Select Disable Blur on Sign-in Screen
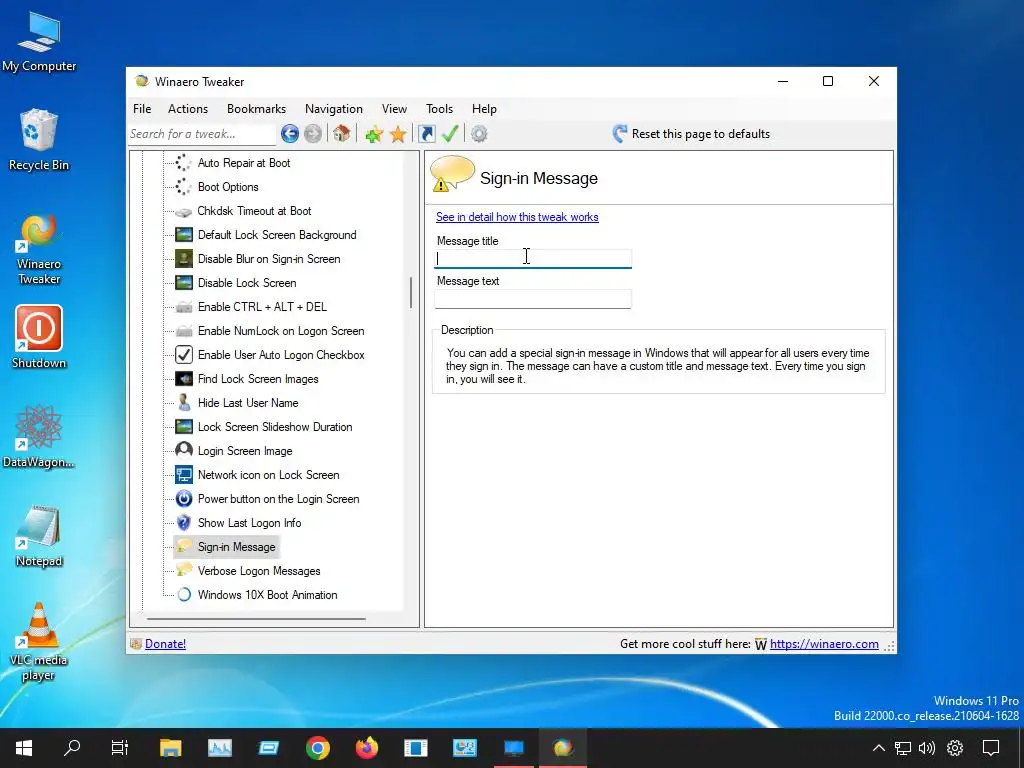The image size is (1024, 768). tap(269, 259)
